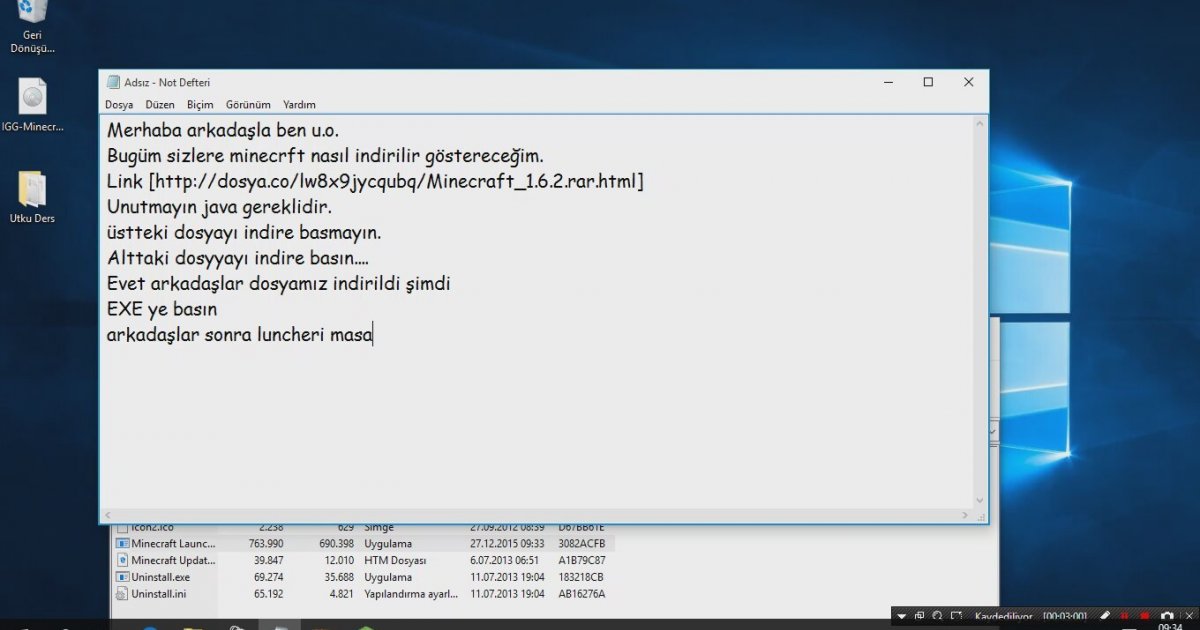Screen dimensions: 1200x630
Task: Click the Minecraft Launc... file icon in the archive window
Action: [123, 543]
